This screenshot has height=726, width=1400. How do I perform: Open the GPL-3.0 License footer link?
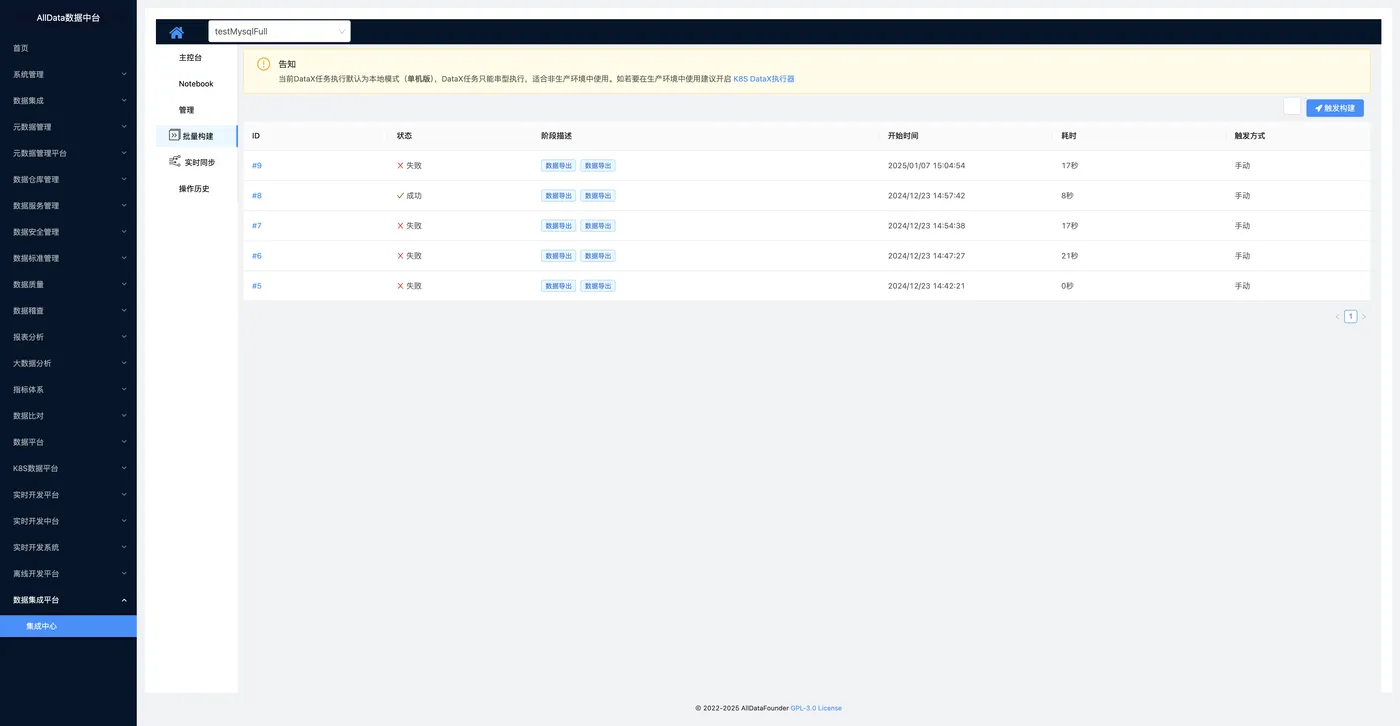(816, 708)
